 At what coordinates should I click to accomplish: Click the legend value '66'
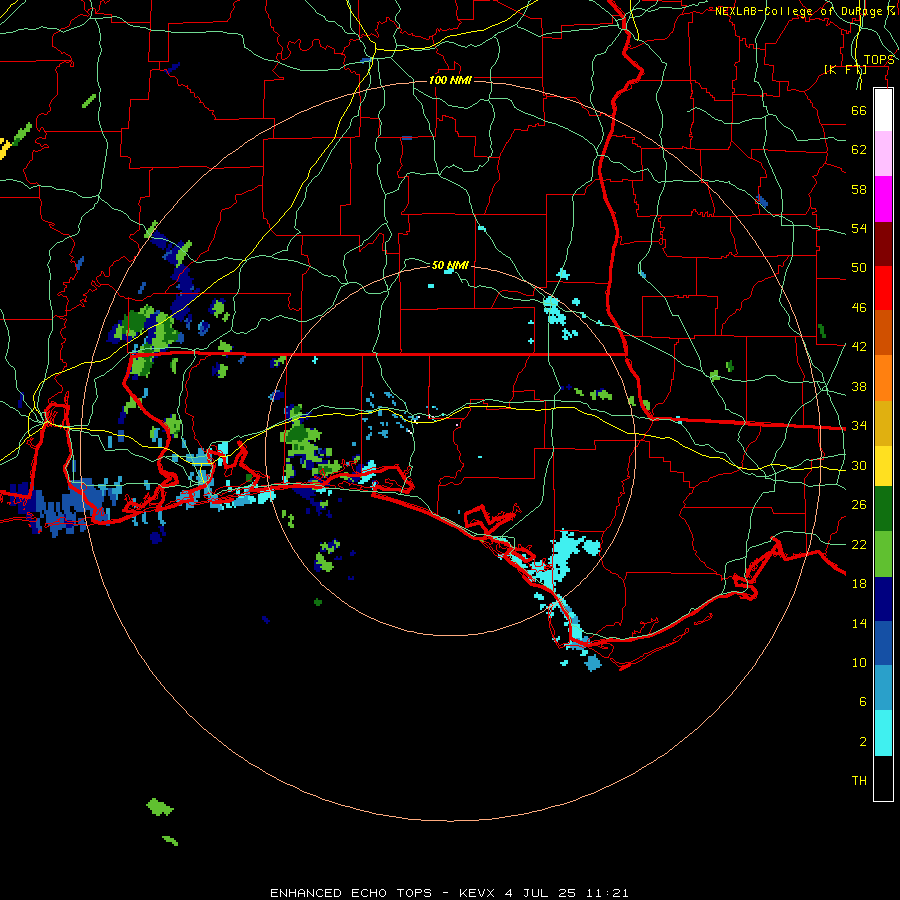pyautogui.click(x=859, y=110)
